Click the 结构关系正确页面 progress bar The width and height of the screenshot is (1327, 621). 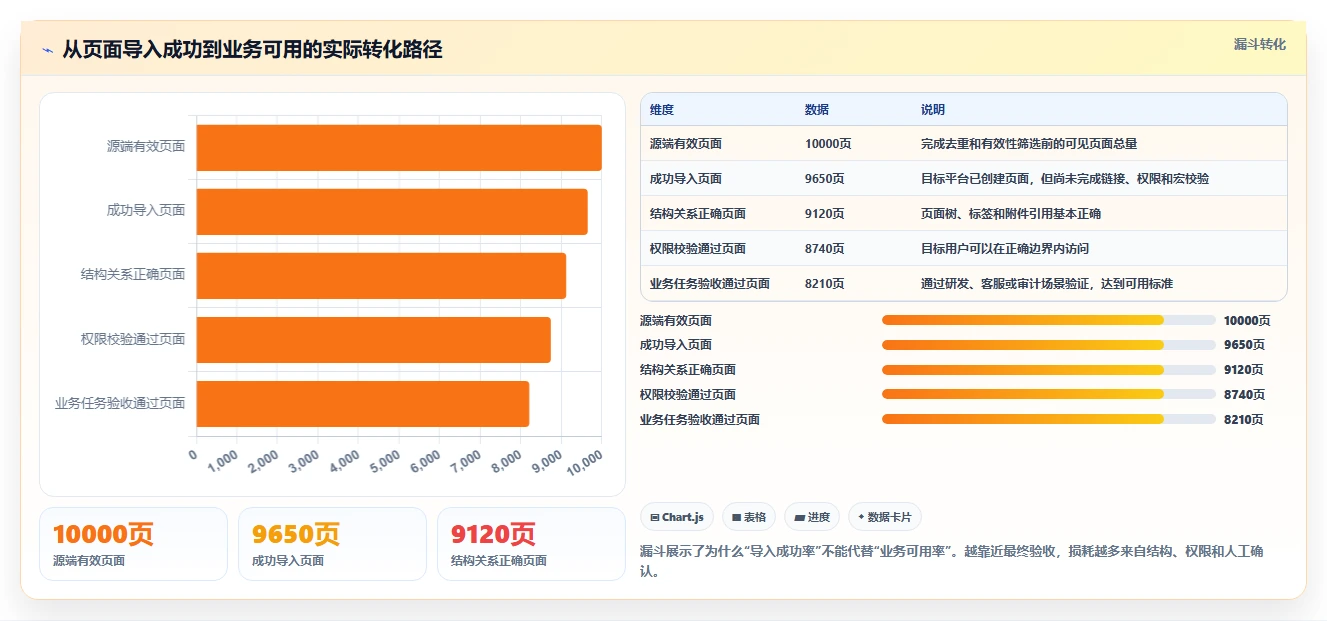(1048, 369)
